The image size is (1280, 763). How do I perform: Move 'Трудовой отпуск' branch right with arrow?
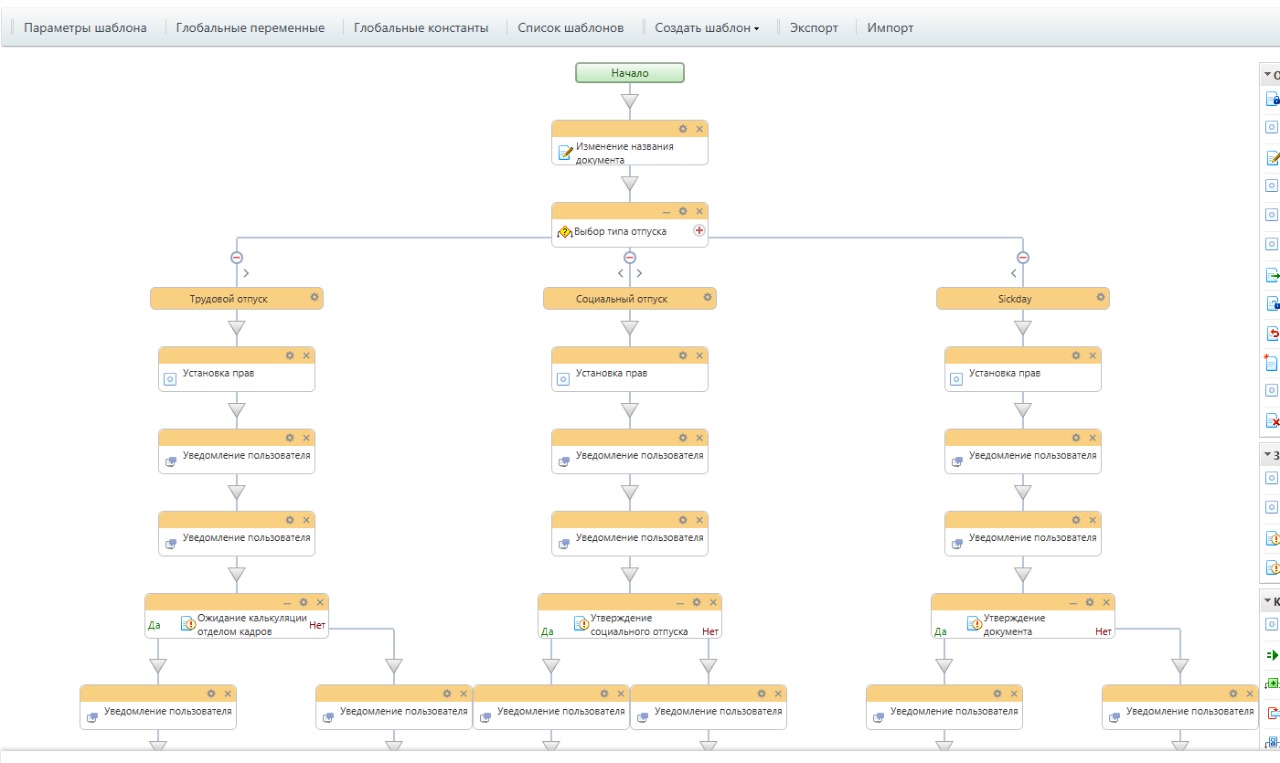246,272
